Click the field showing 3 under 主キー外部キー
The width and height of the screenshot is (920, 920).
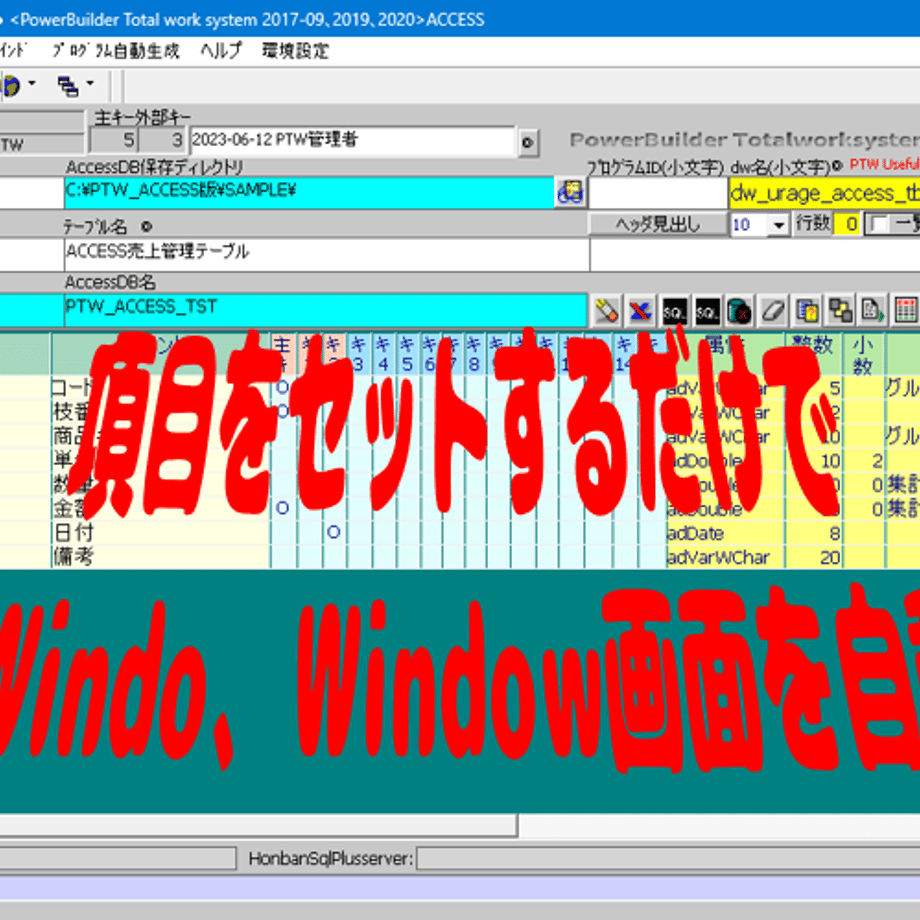163,141
